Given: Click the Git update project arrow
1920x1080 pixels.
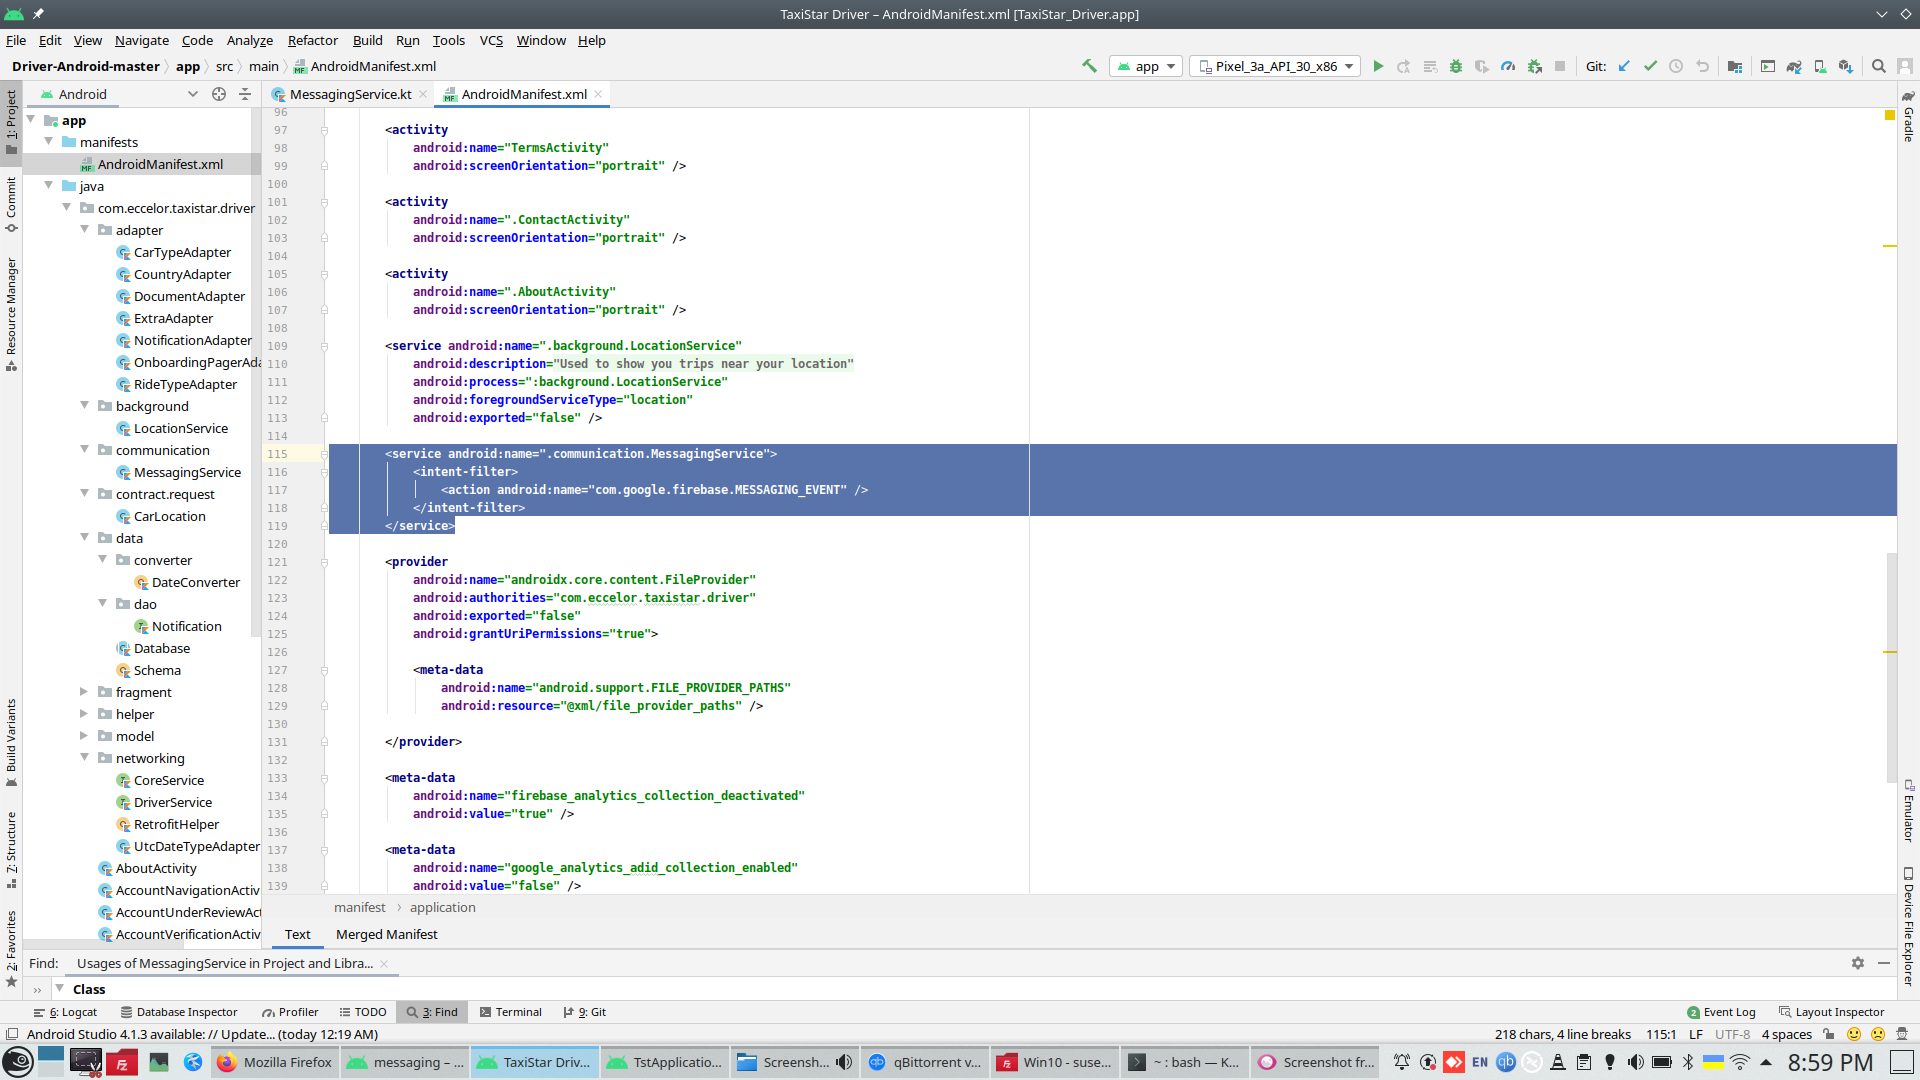Looking at the screenshot, I should pyautogui.click(x=1624, y=66).
